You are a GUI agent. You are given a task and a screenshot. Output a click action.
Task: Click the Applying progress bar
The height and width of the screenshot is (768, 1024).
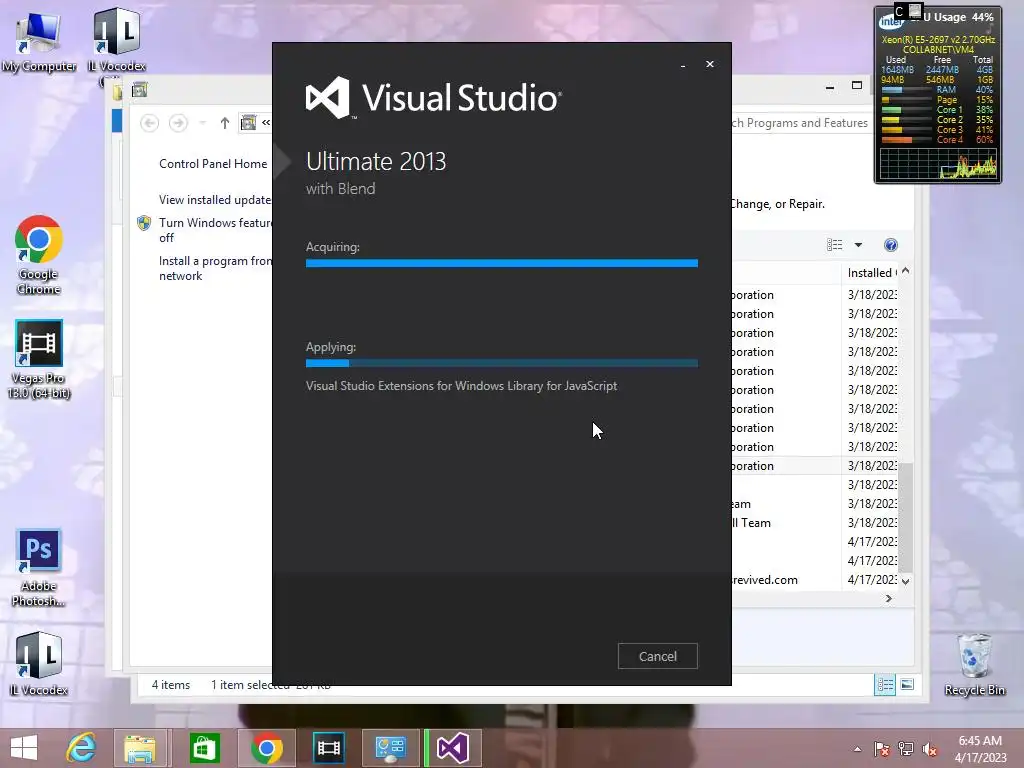502,363
